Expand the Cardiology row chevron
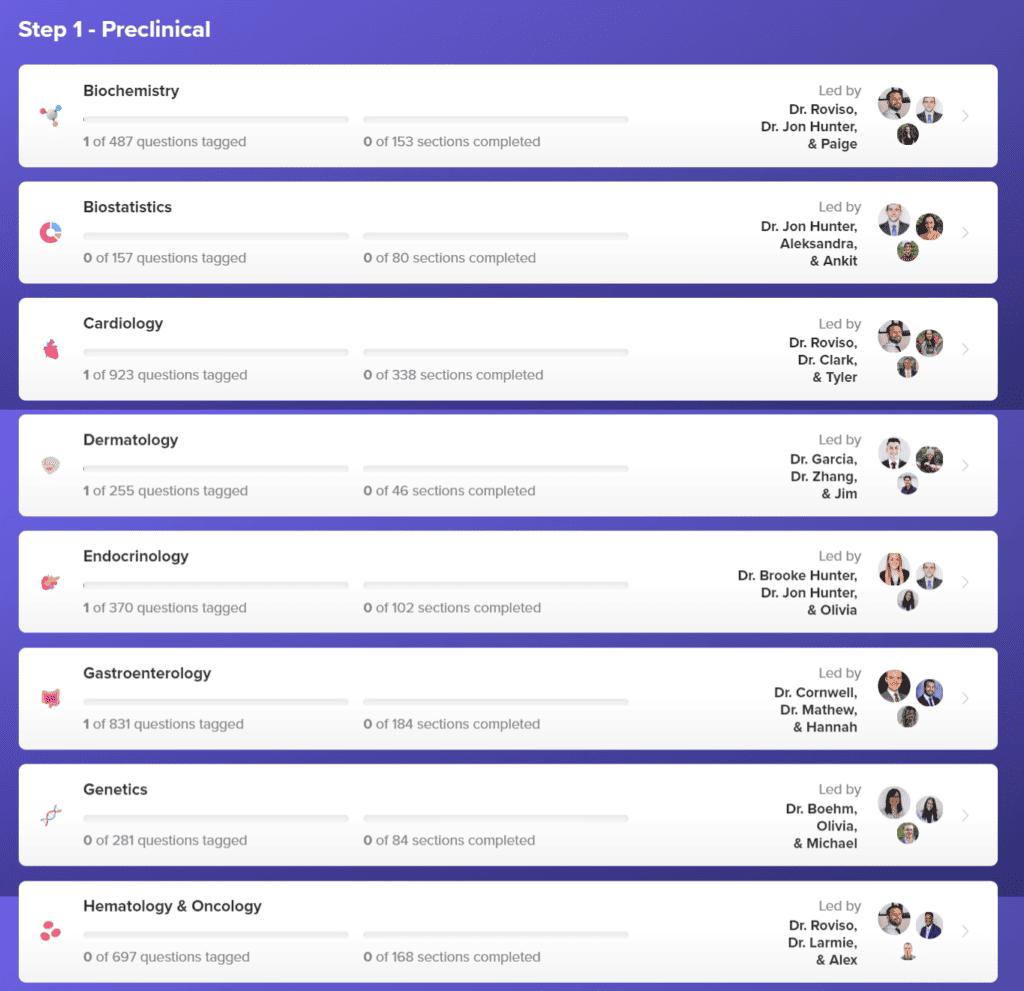The width and height of the screenshot is (1024, 991). 965,349
